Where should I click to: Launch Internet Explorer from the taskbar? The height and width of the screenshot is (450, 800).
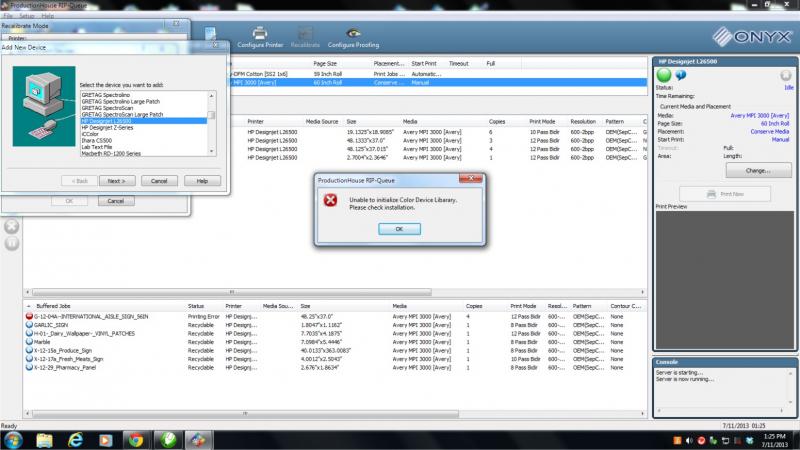pos(76,440)
